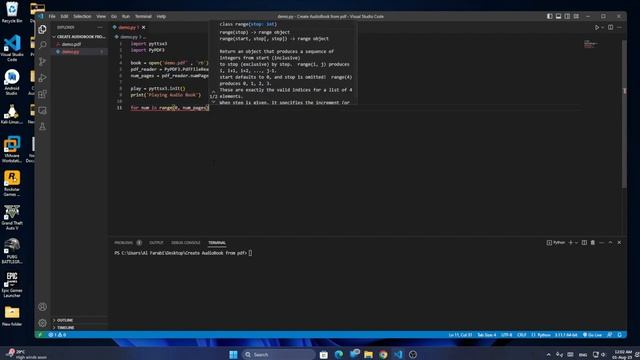This screenshot has width=640, height=360.
Task: Open Explorer views ellipsis menu
Action: [100, 27]
